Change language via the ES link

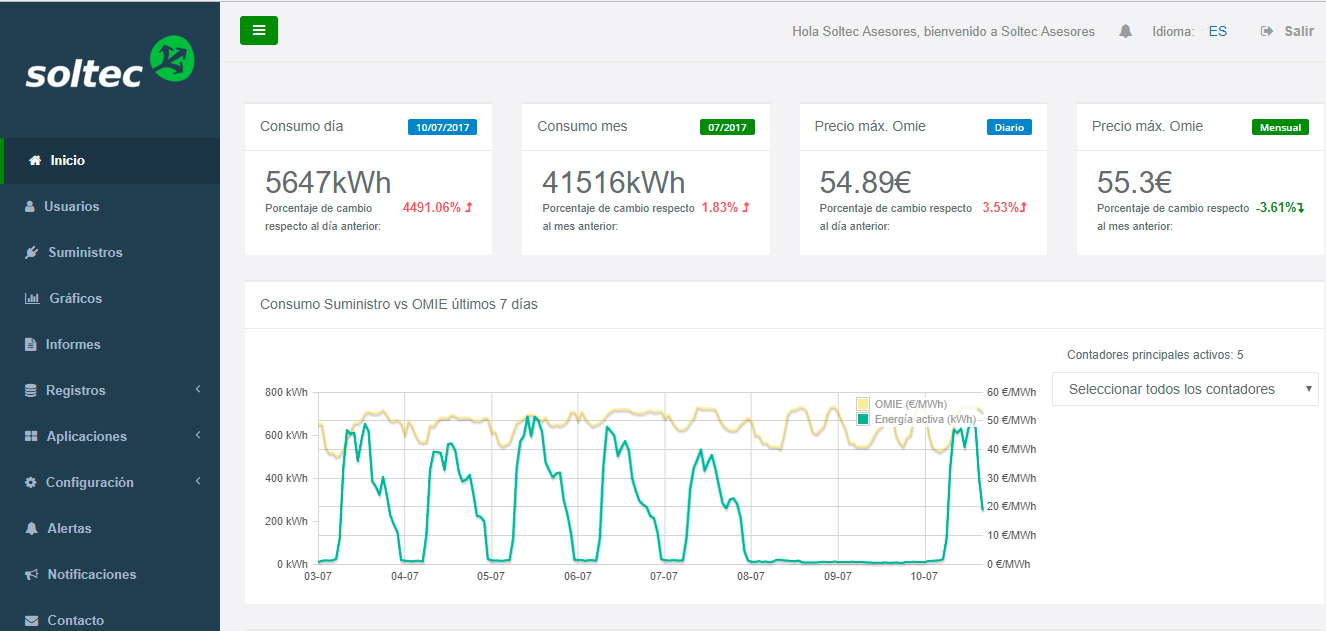pos(1217,31)
